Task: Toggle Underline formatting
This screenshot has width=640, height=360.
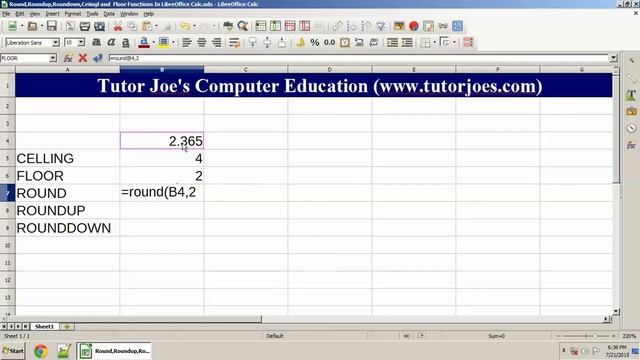Action: click(x=126, y=42)
